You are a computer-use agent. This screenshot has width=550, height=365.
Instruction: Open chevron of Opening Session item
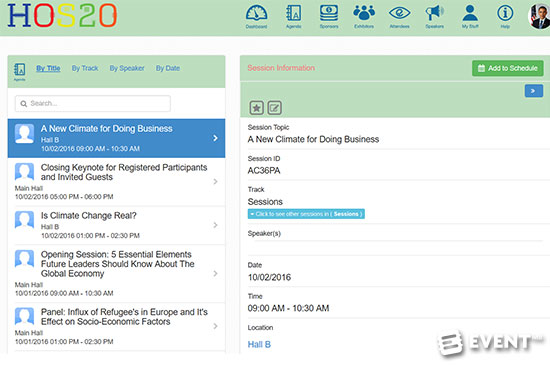(x=215, y=273)
